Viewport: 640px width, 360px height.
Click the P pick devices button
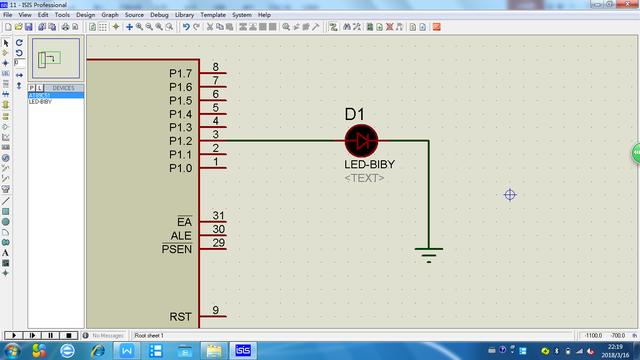32,88
